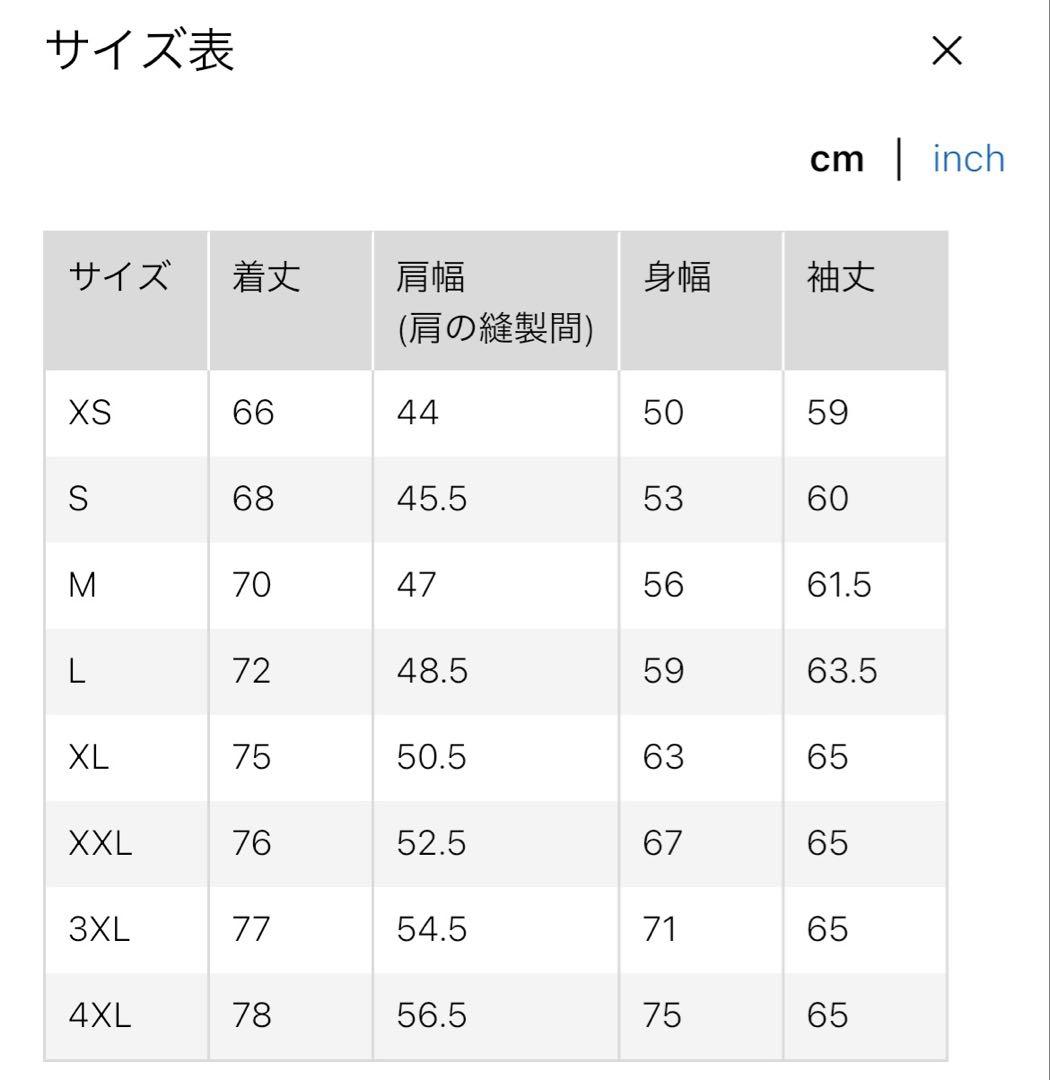The image size is (1050, 1080).
Task: Select the 3XL size row label
Action: [x=99, y=929]
